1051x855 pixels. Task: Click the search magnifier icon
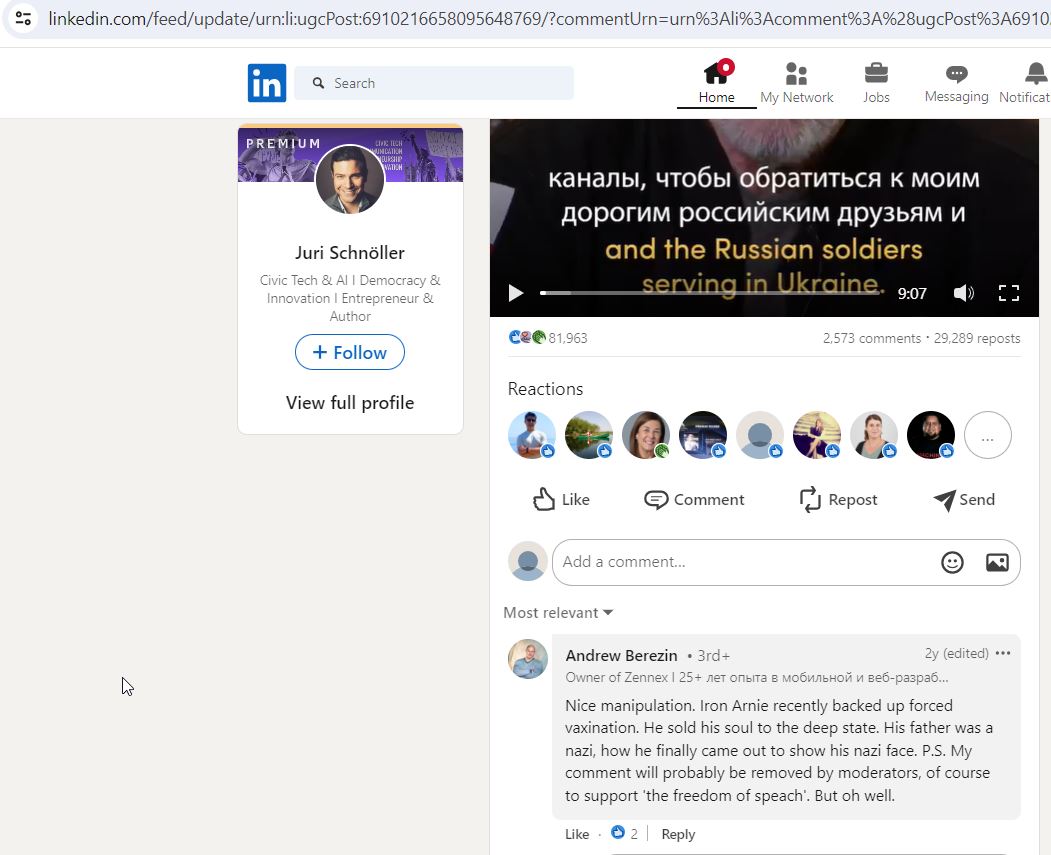pyautogui.click(x=318, y=83)
